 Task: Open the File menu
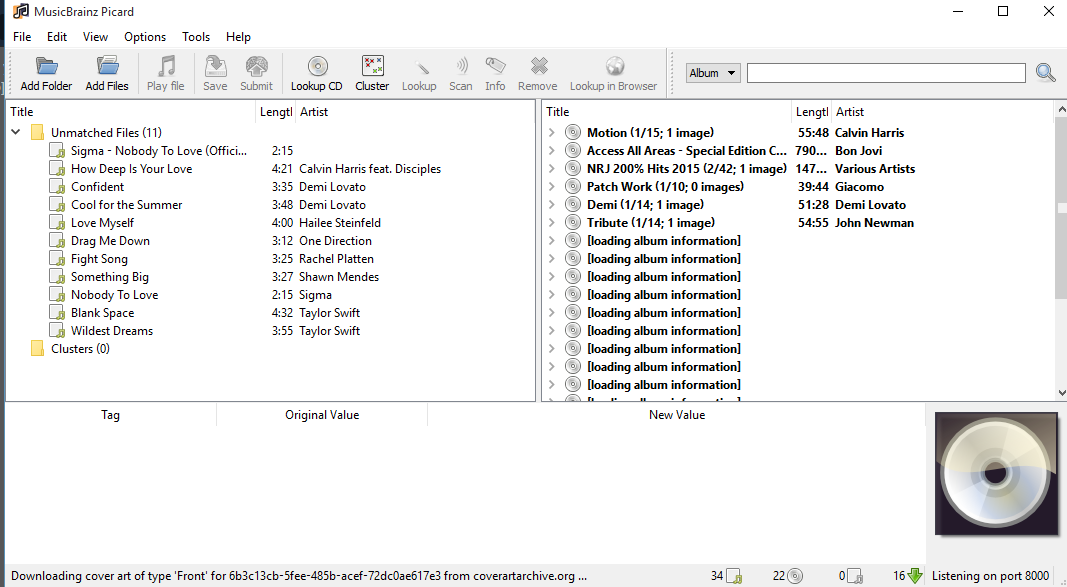[x=22, y=37]
